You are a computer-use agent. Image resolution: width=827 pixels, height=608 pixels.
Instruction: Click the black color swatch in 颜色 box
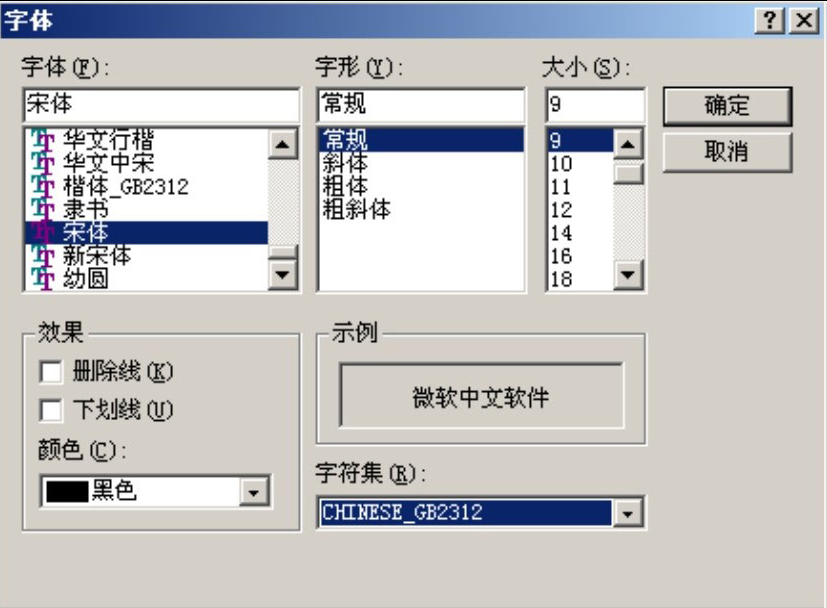[68, 492]
